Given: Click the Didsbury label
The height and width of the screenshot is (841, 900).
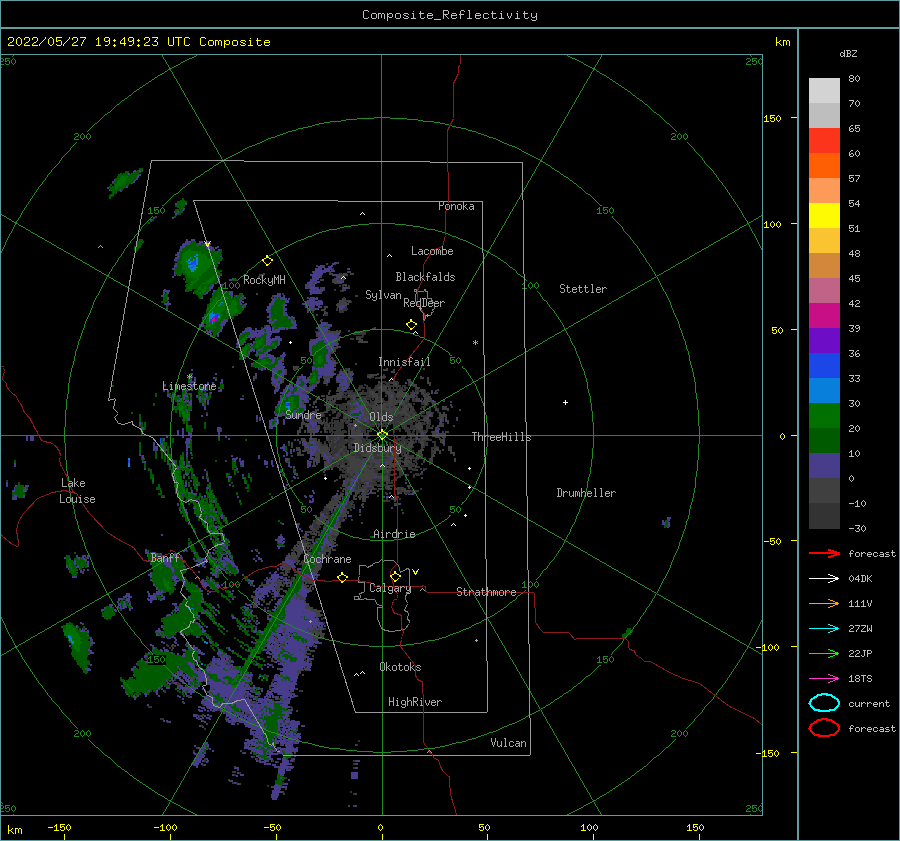Looking at the screenshot, I should [x=377, y=448].
